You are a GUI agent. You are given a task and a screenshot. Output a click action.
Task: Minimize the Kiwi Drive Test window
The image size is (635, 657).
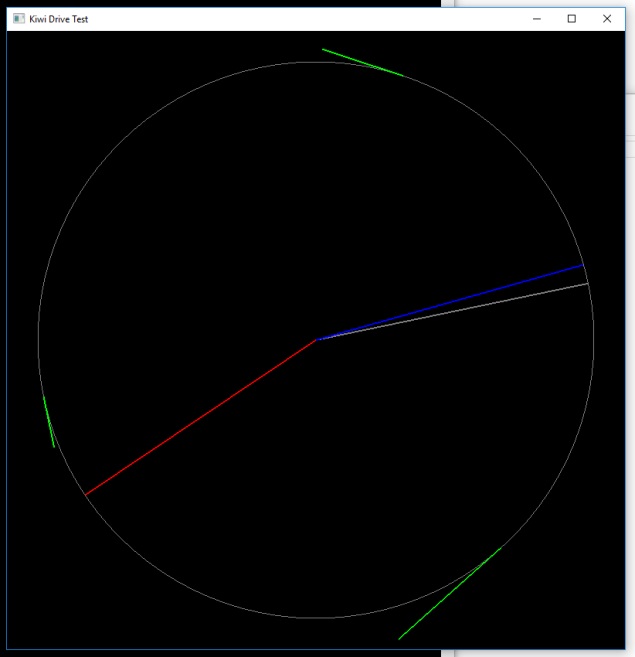point(537,19)
